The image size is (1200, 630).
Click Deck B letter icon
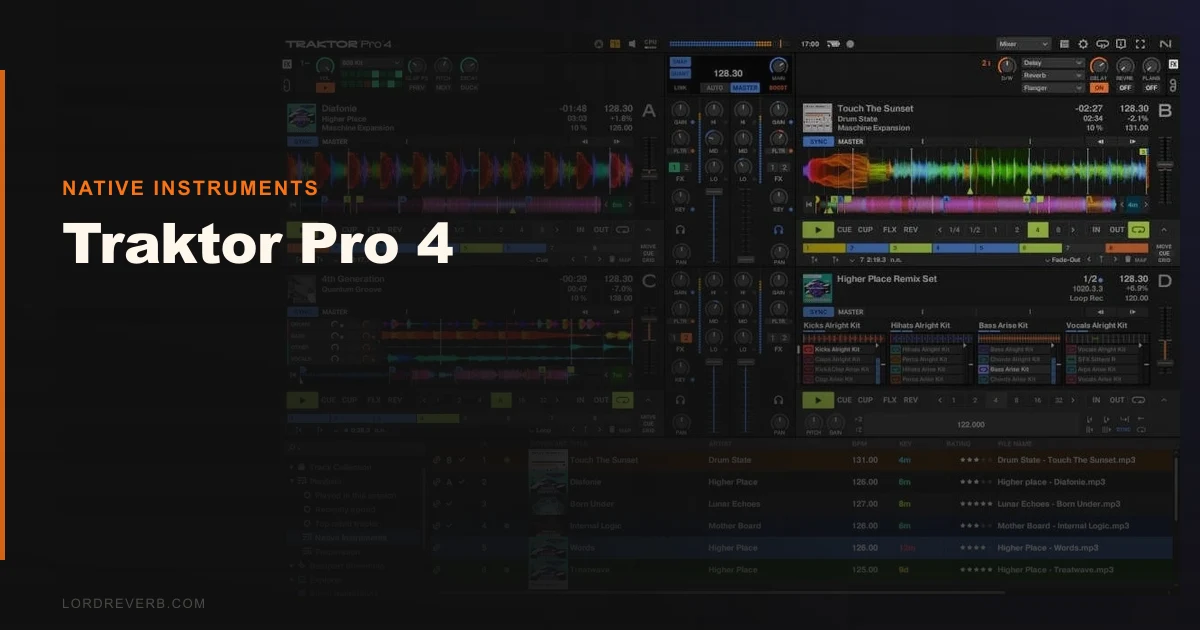[1164, 111]
